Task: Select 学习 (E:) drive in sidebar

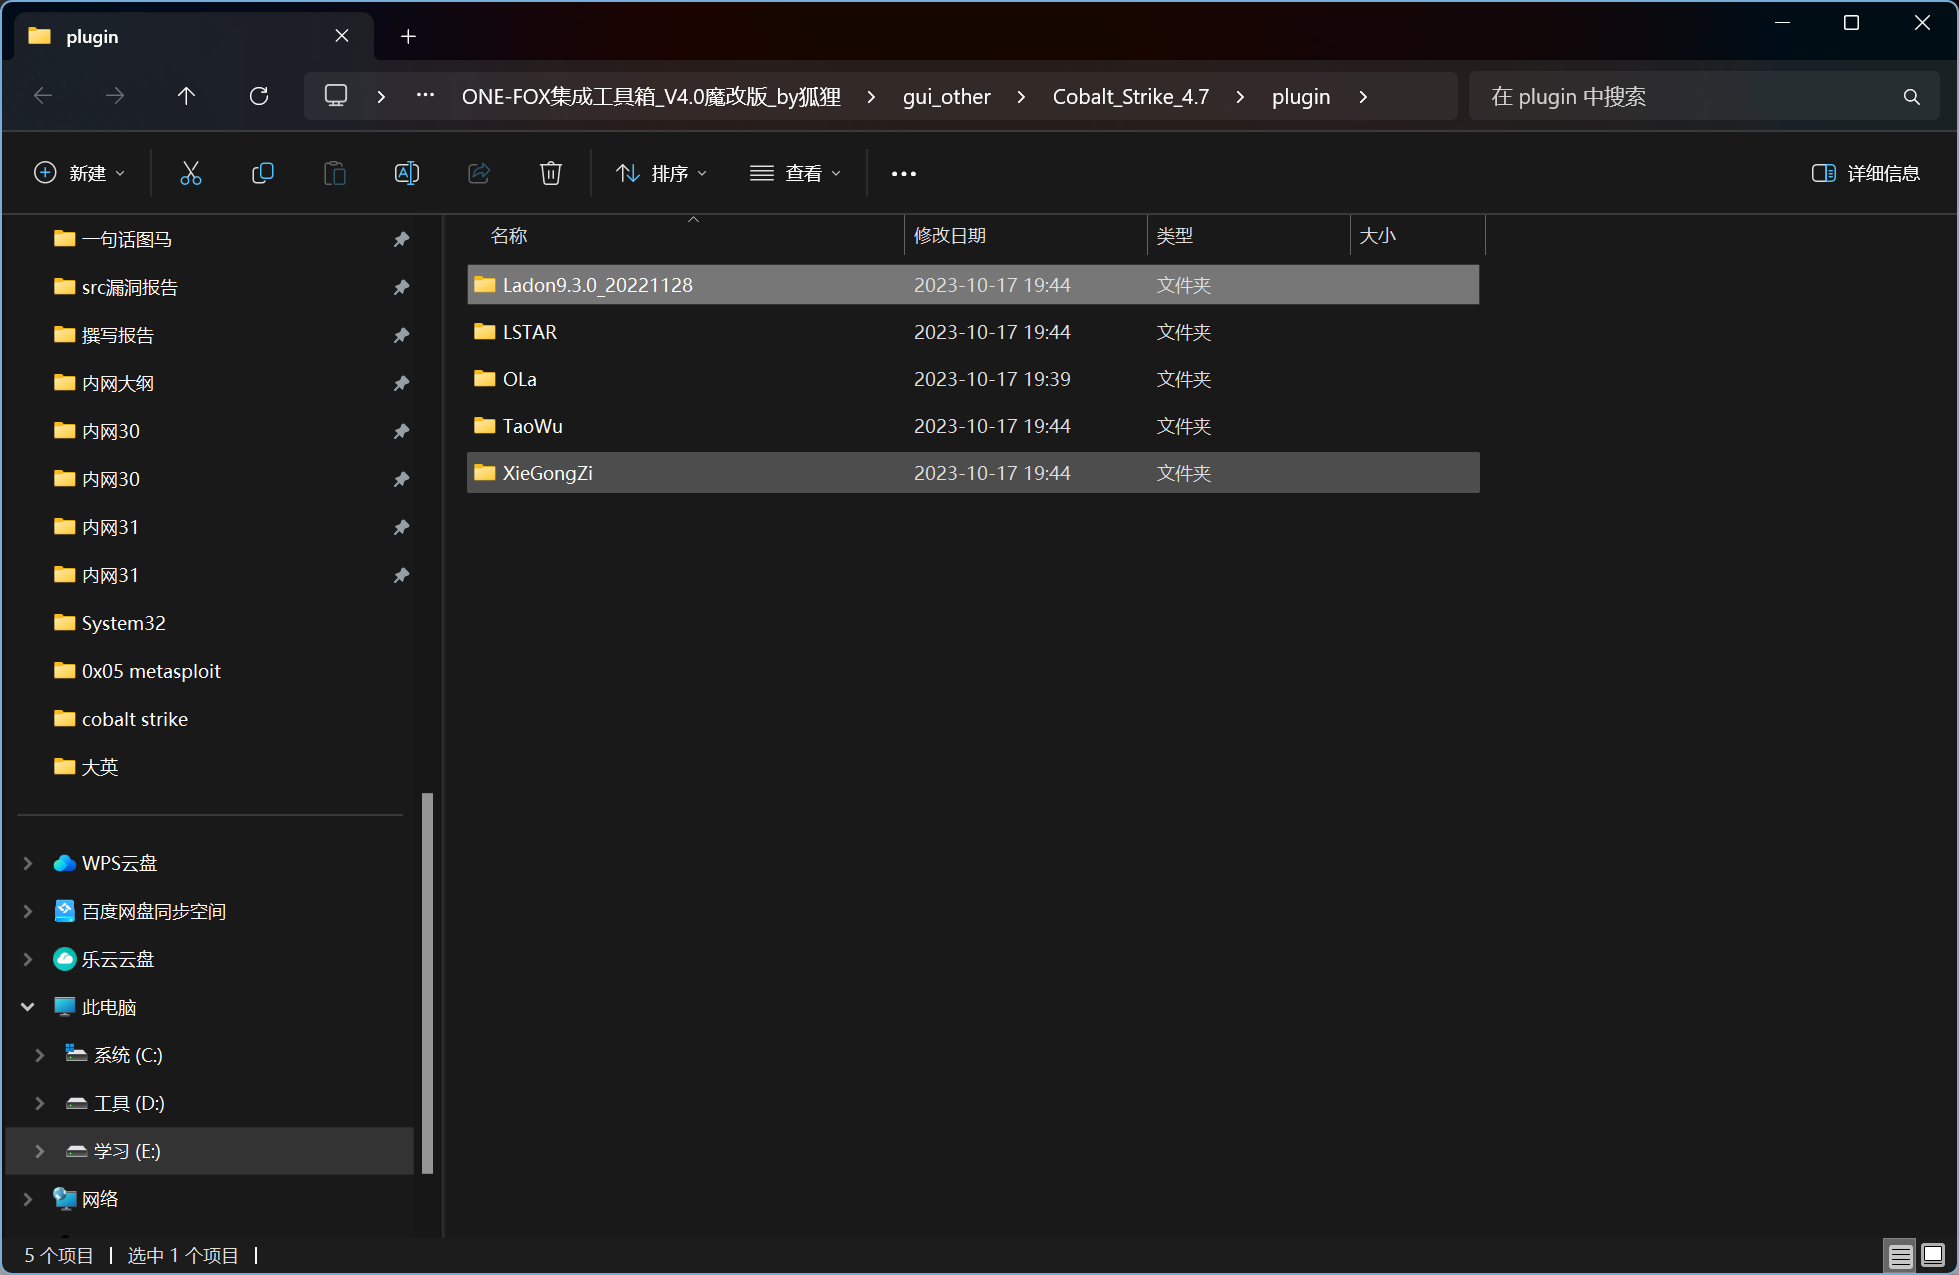Action: pyautogui.click(x=210, y=1151)
